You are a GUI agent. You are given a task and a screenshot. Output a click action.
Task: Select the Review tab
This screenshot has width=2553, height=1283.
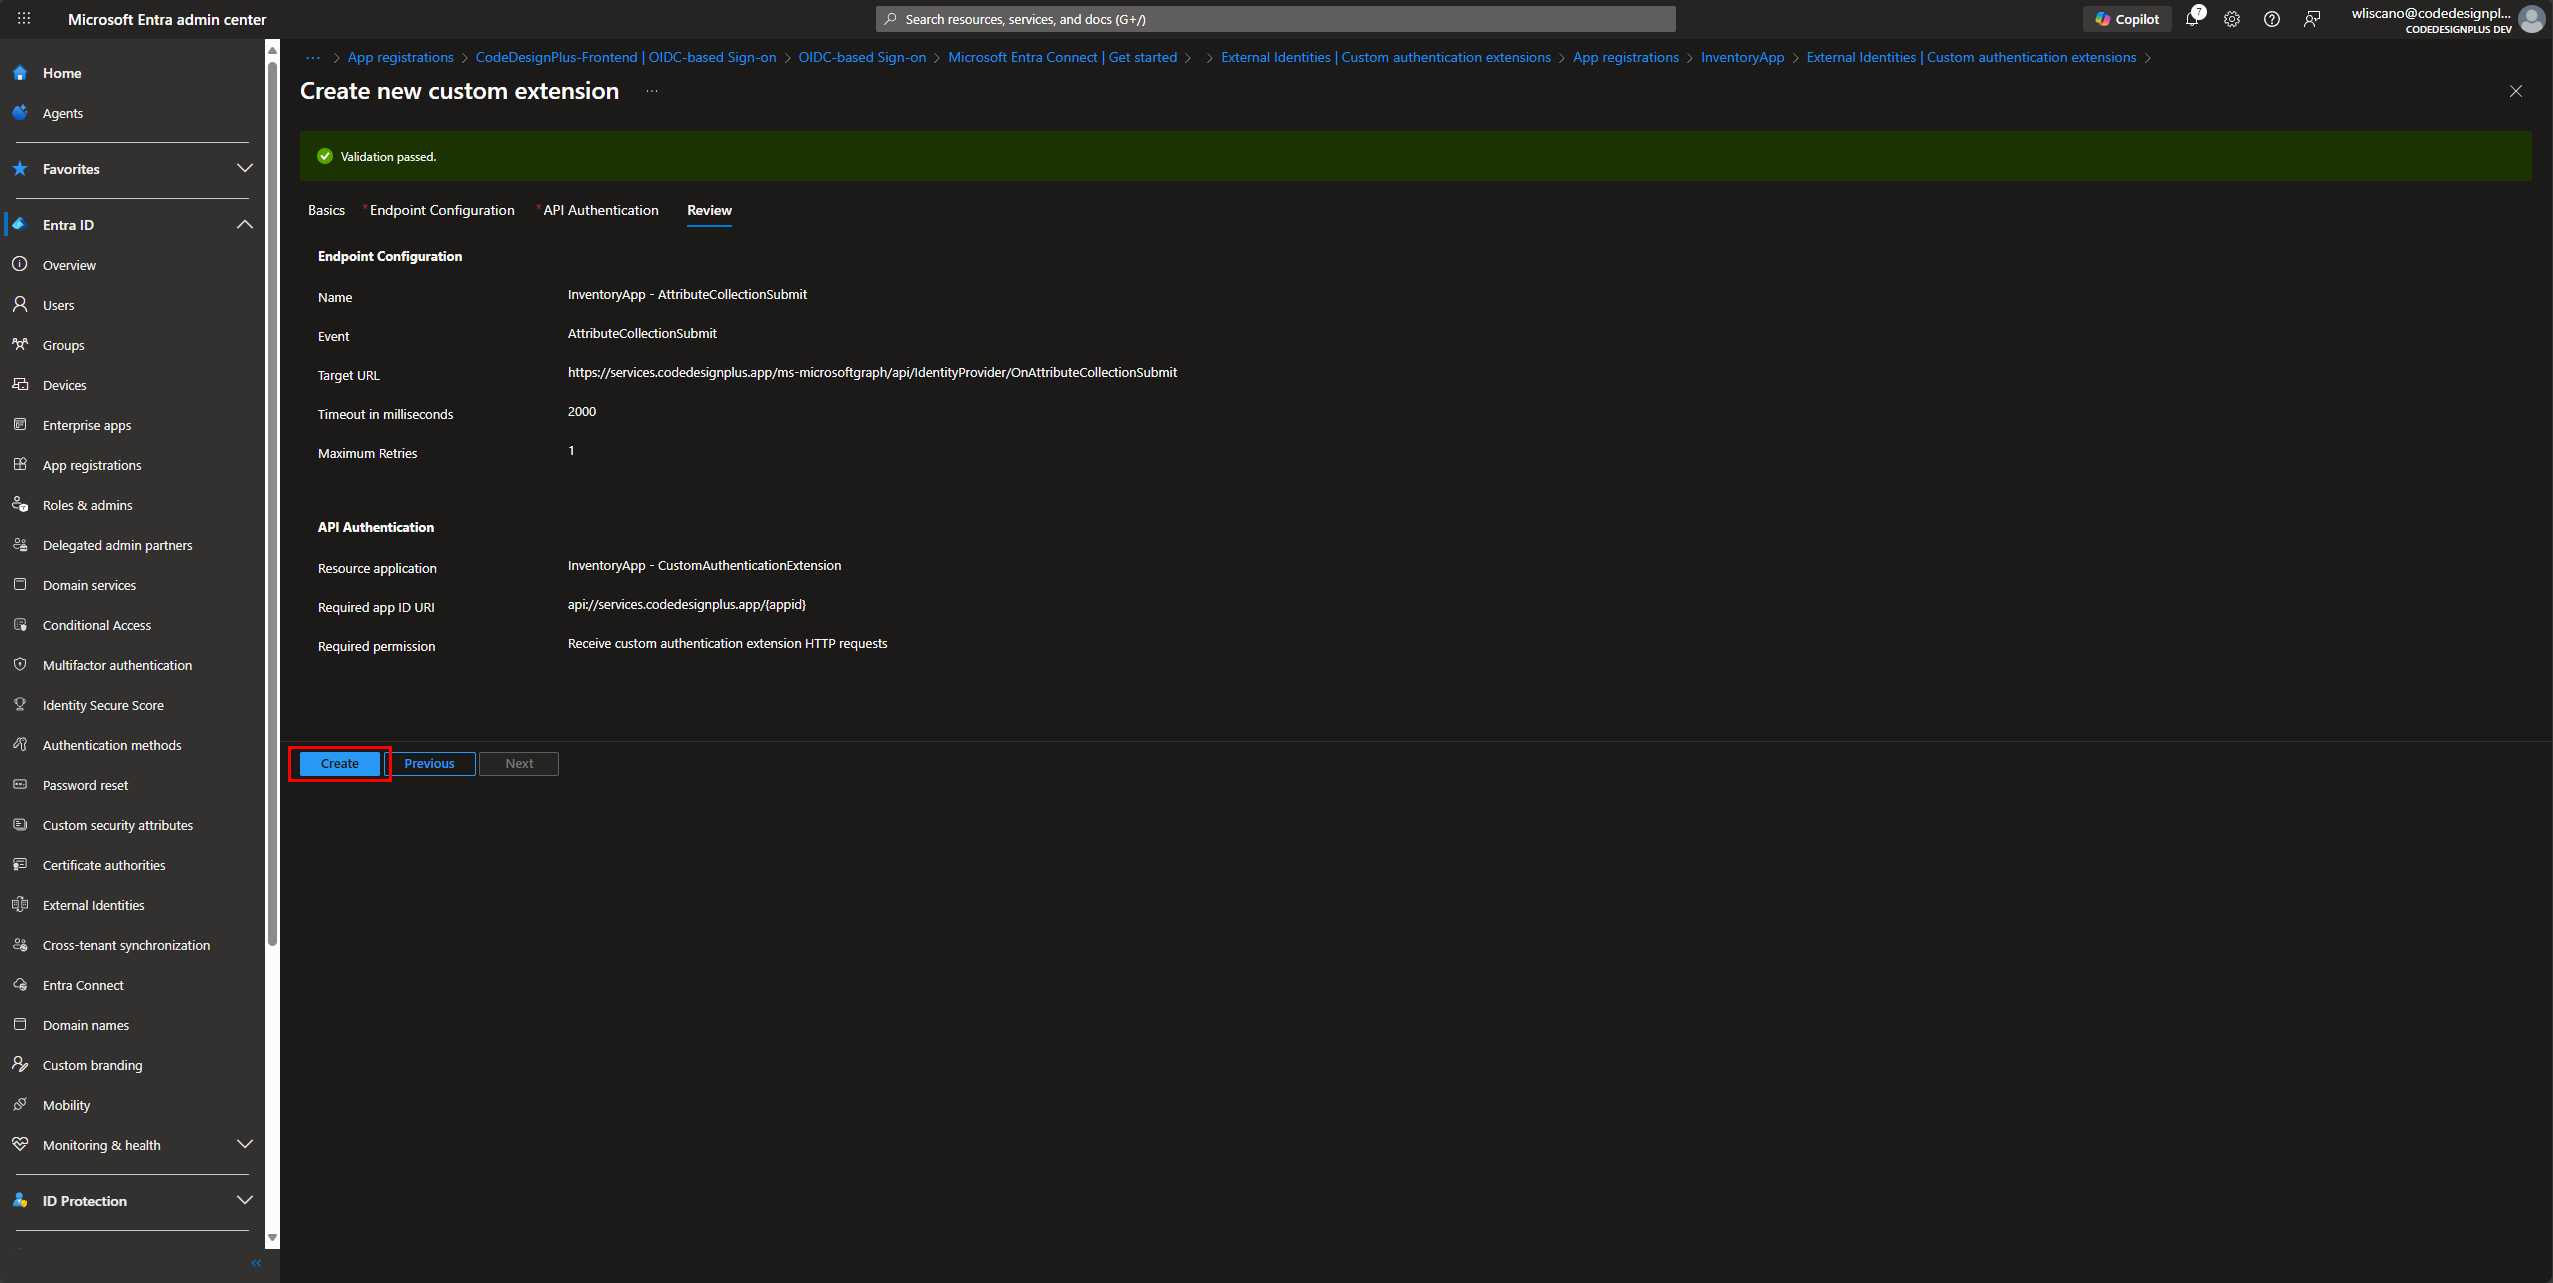[x=709, y=210]
